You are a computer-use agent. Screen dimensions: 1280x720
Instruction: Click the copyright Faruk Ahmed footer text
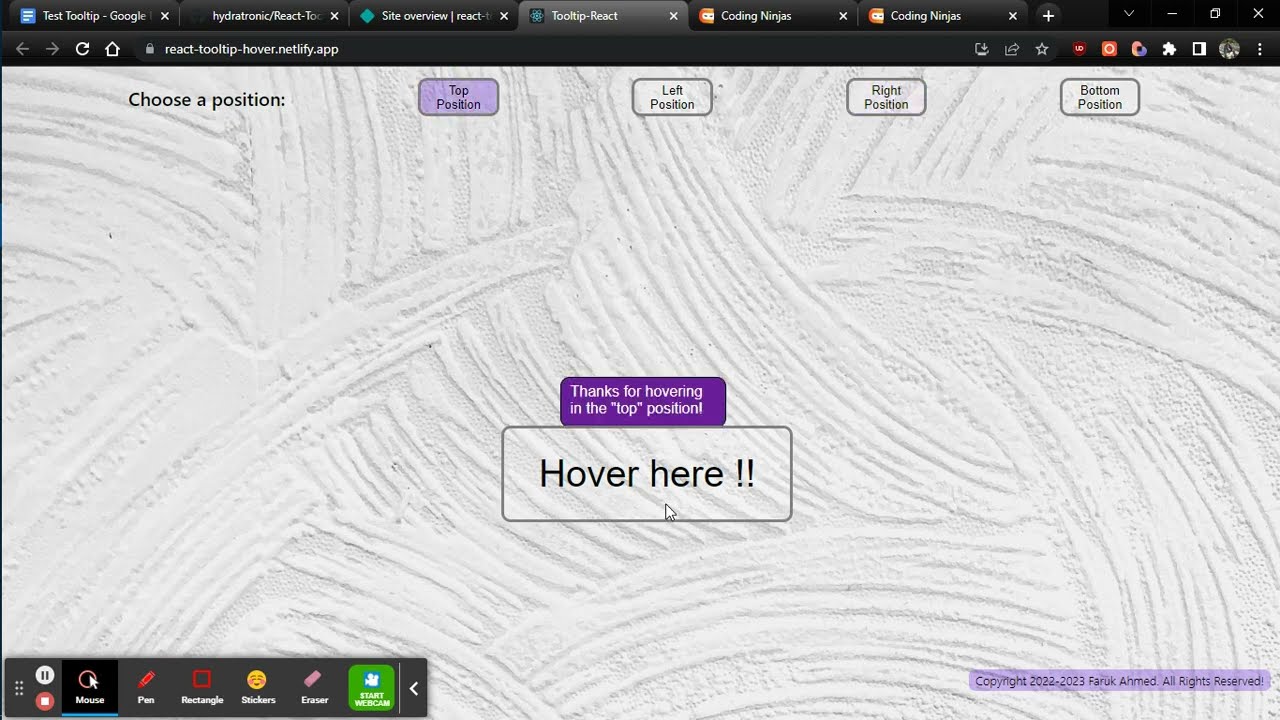click(x=1119, y=681)
